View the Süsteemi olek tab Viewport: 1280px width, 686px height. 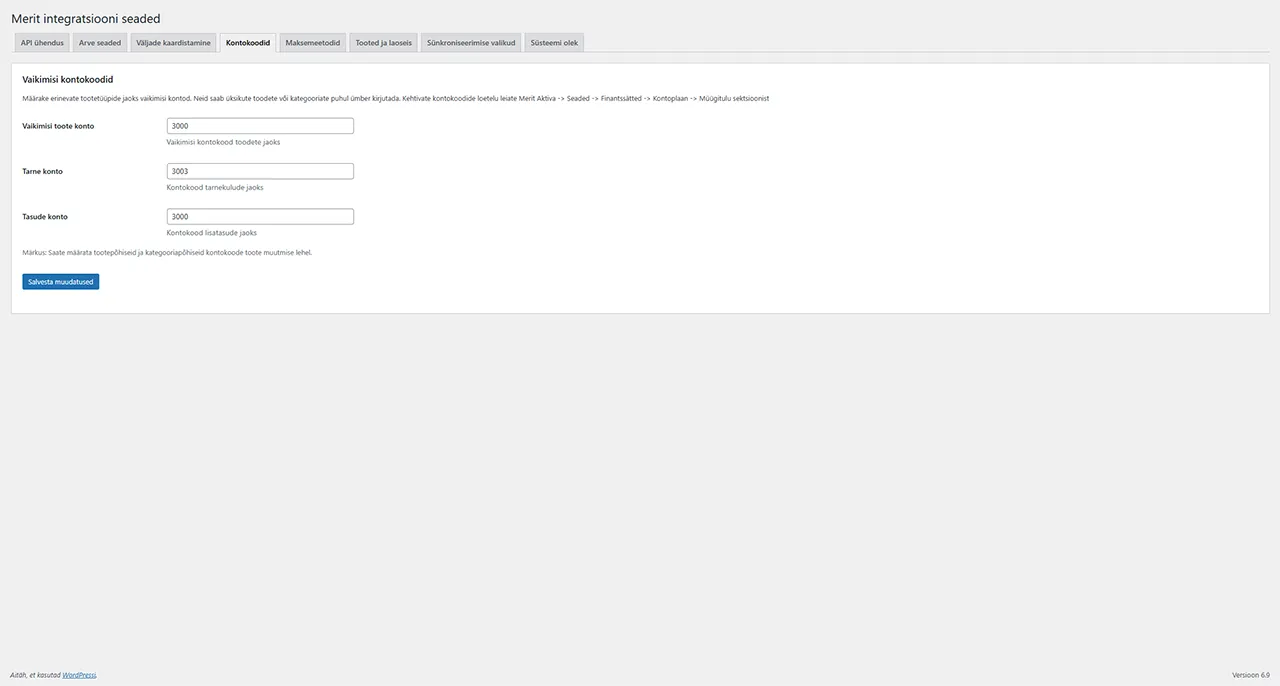point(554,43)
